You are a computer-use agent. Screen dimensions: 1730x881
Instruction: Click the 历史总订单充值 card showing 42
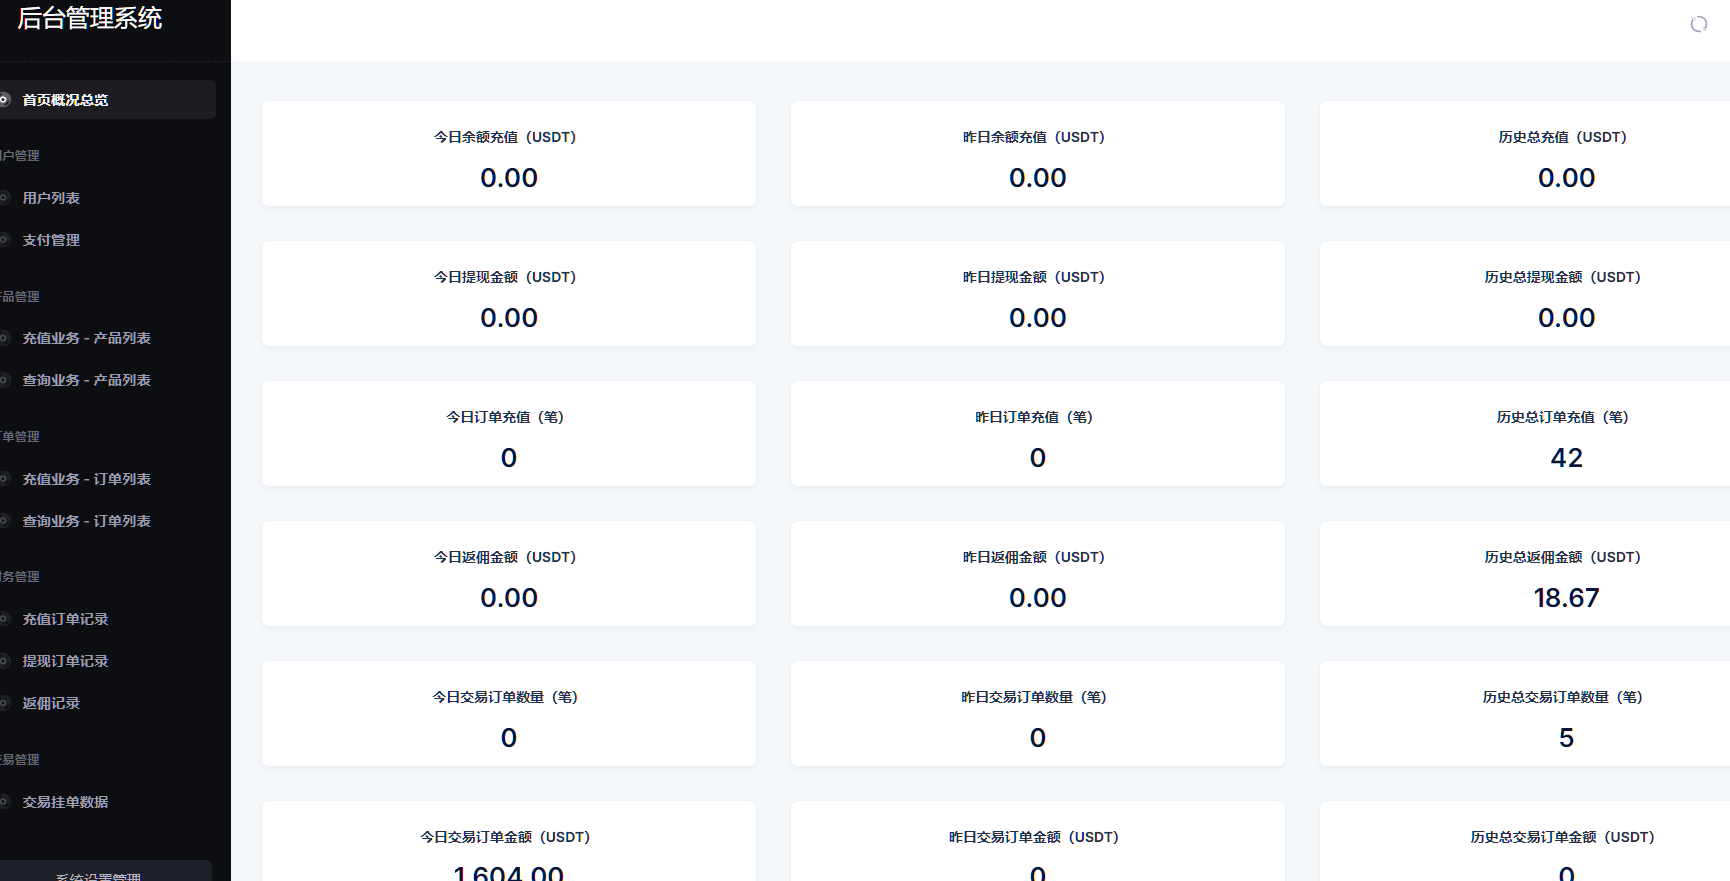(x=1565, y=434)
